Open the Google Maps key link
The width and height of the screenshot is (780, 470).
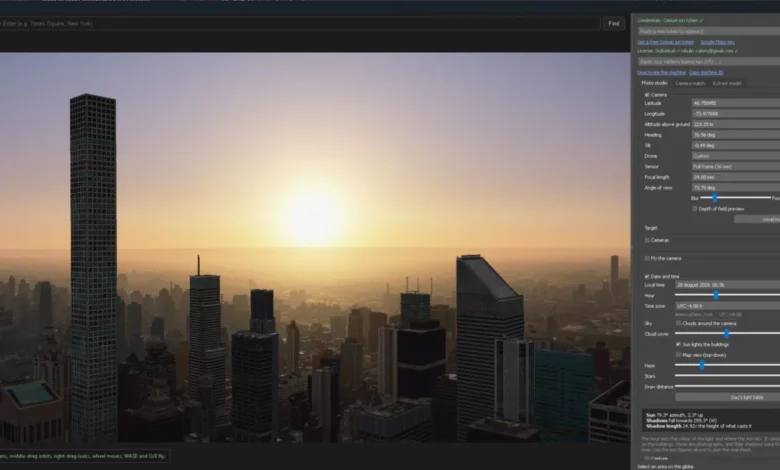717,42
